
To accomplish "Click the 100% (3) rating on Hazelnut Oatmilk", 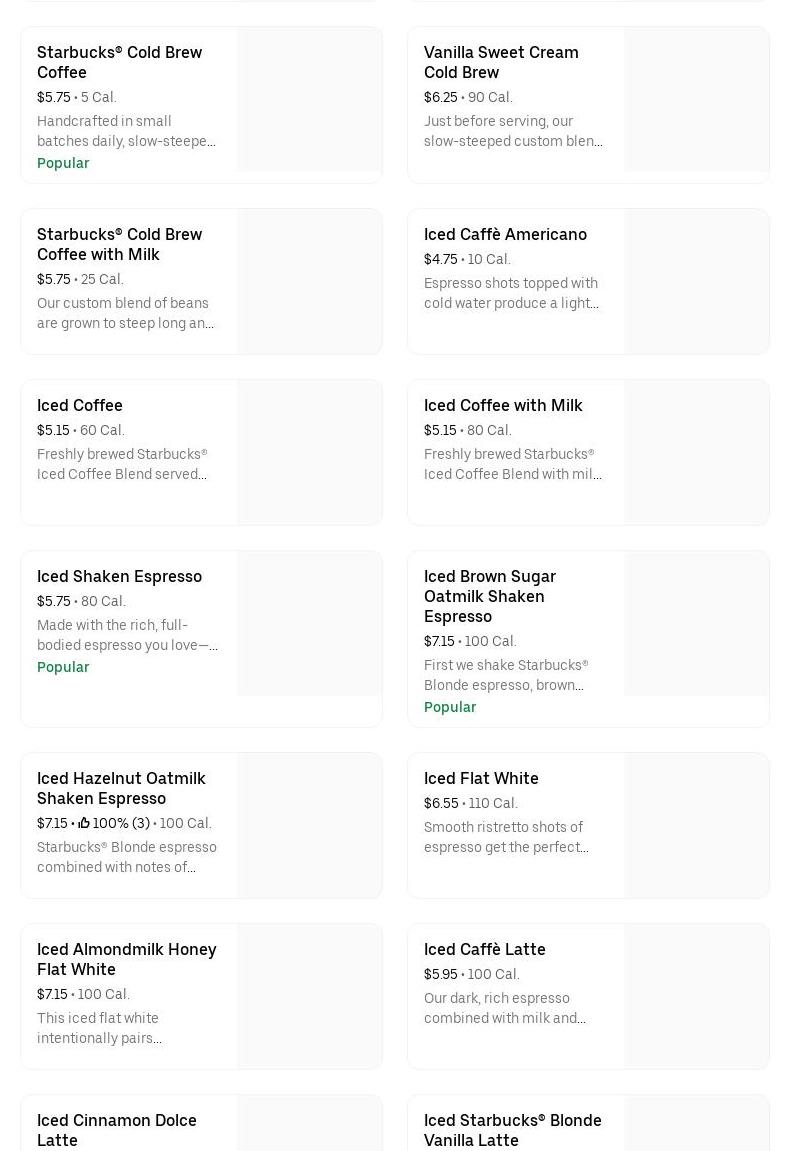I will coord(121,823).
